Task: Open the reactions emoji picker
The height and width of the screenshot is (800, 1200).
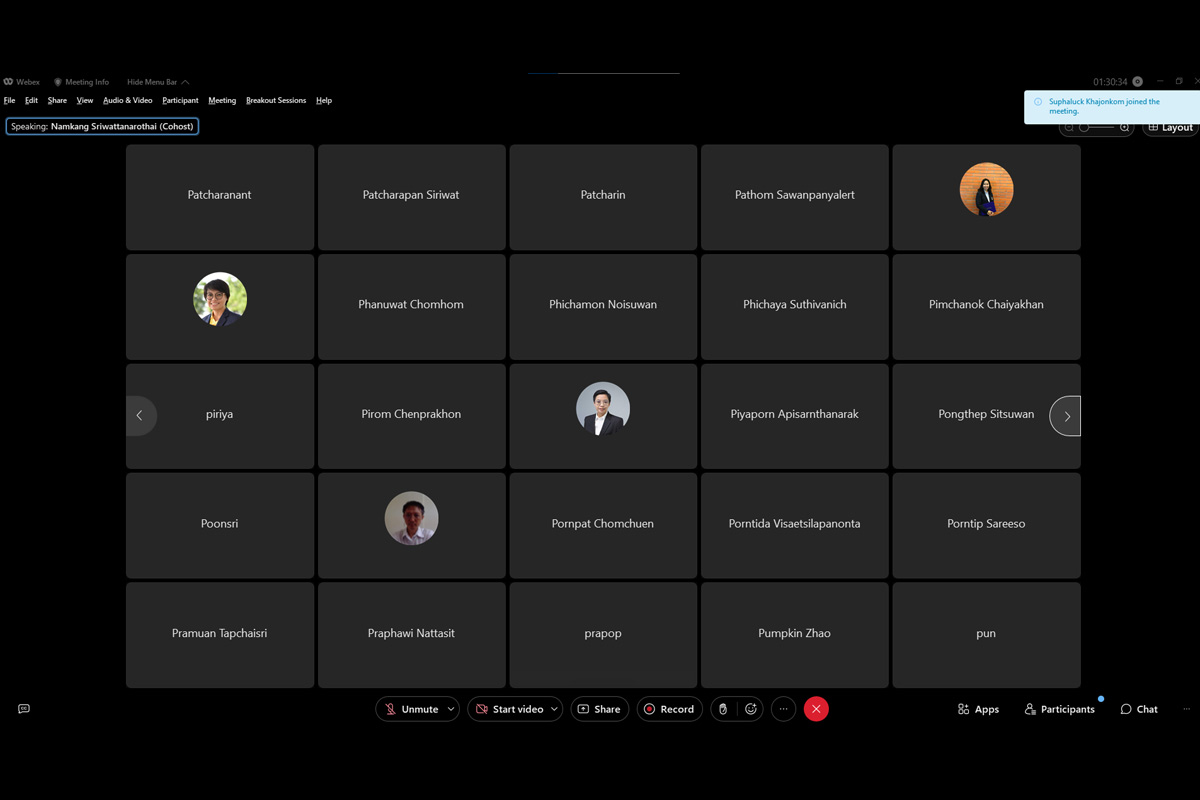Action: (x=751, y=709)
